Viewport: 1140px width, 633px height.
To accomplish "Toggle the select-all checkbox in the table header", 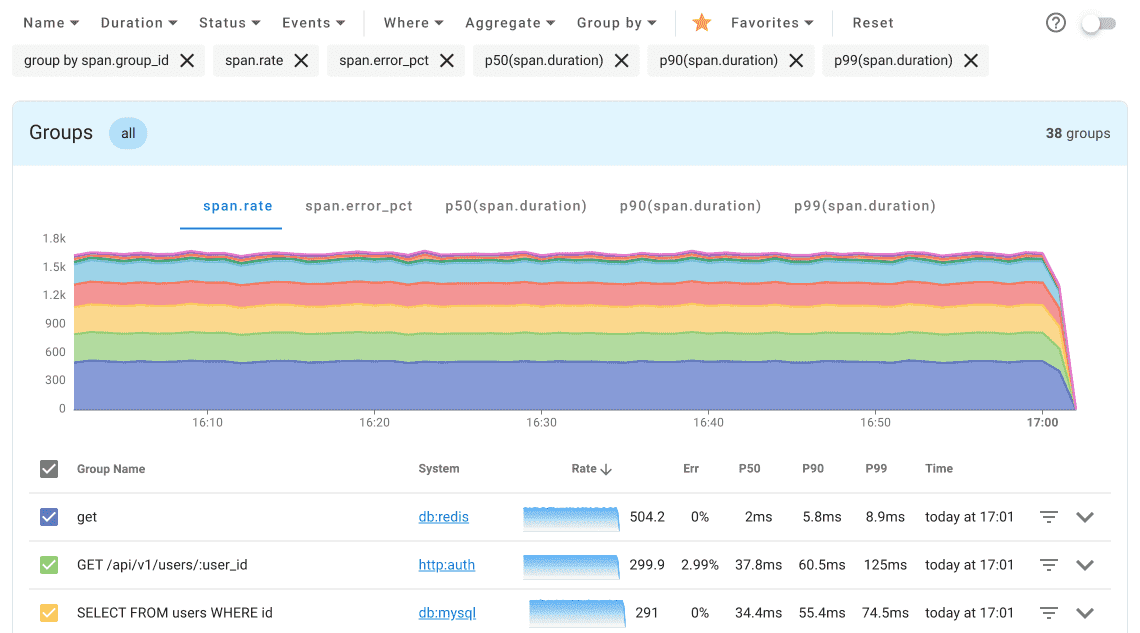I will coord(48,468).
